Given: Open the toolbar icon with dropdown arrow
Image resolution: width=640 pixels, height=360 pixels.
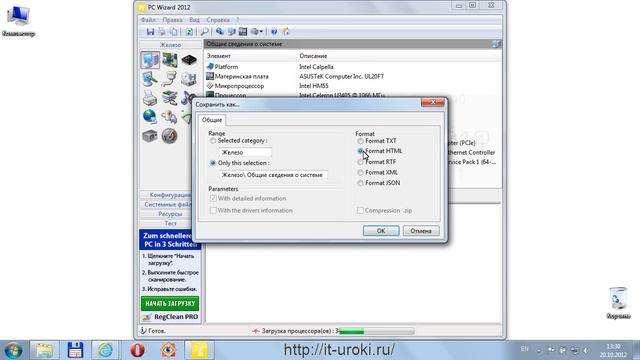Looking at the screenshot, I should (257, 32).
